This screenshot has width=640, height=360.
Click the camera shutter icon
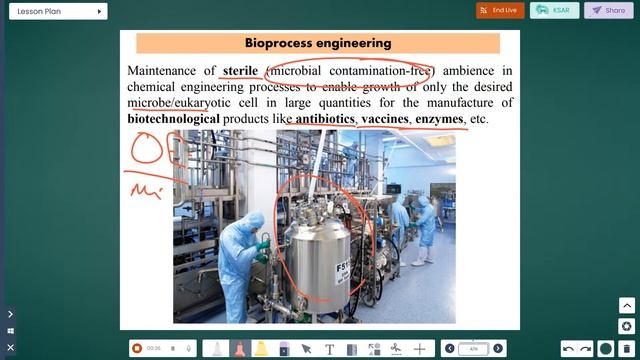627,326
